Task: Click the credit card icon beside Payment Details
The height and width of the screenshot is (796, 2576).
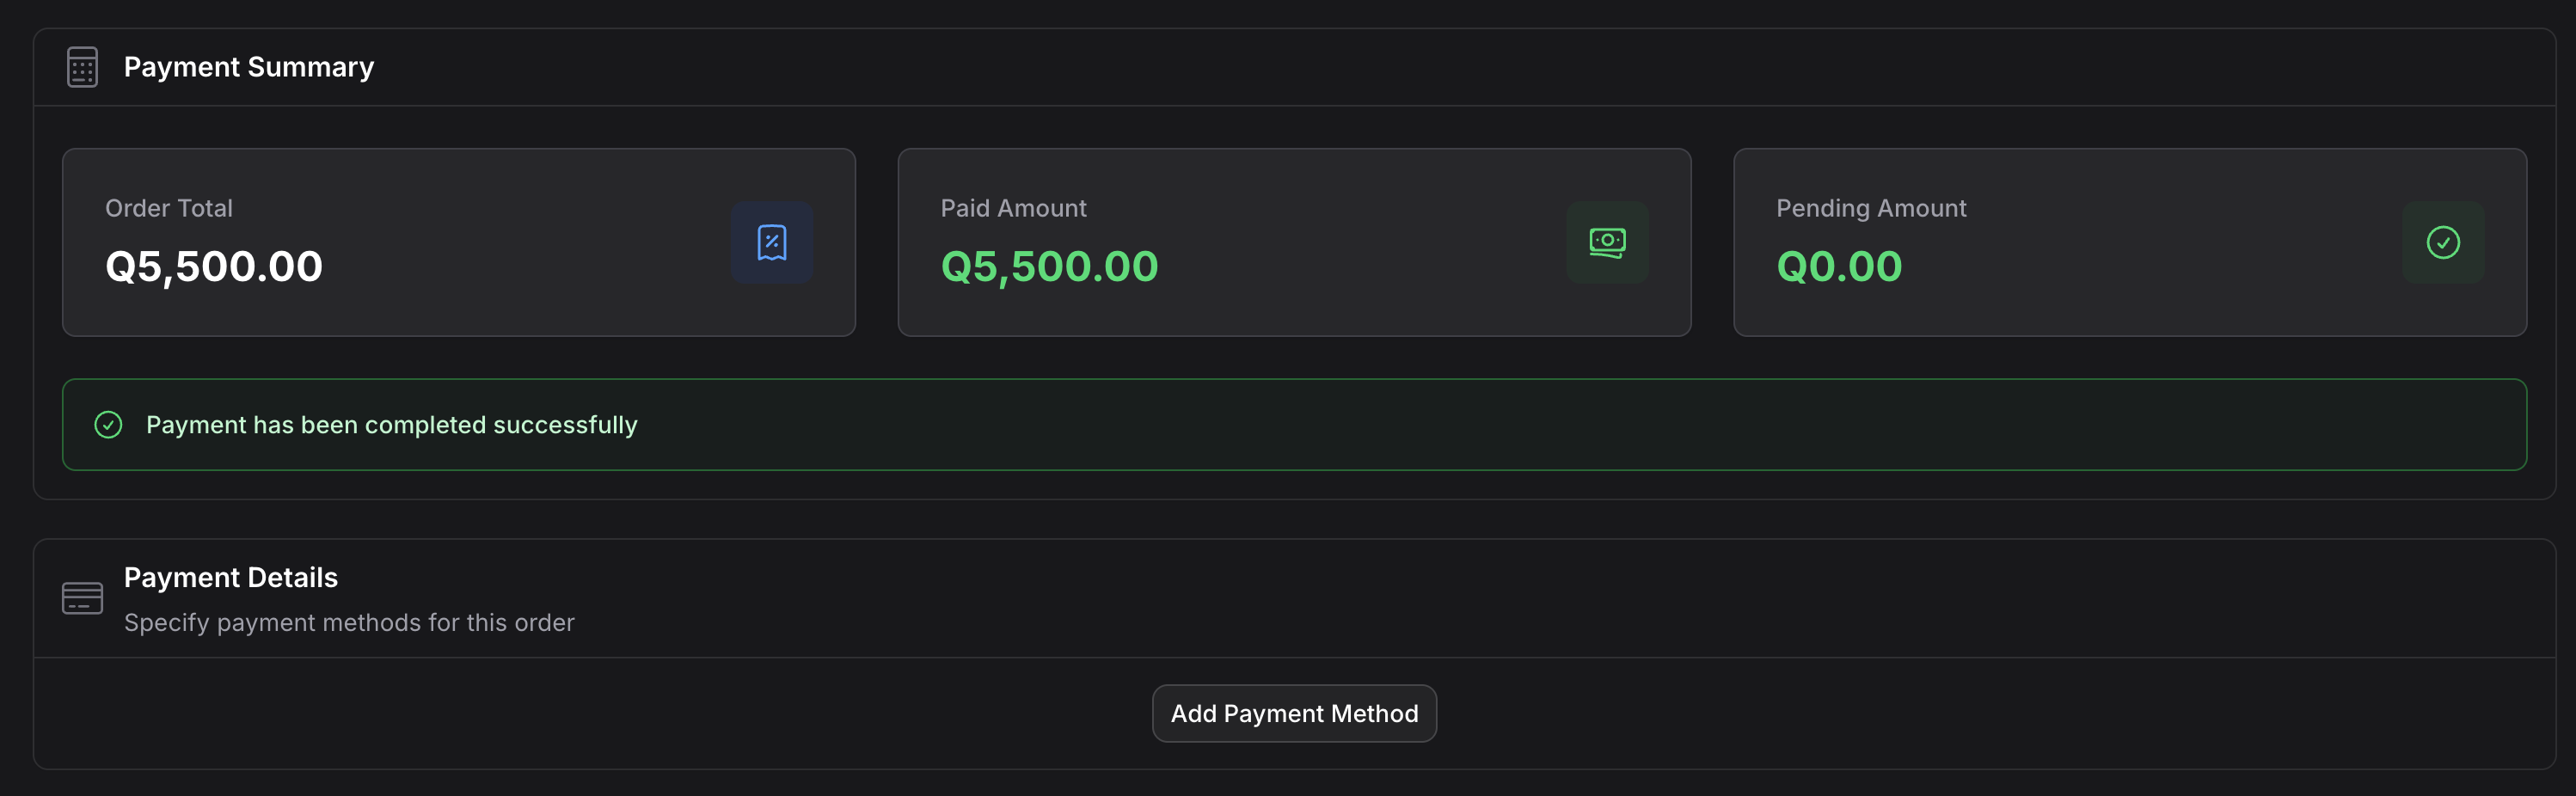Action: (82, 598)
